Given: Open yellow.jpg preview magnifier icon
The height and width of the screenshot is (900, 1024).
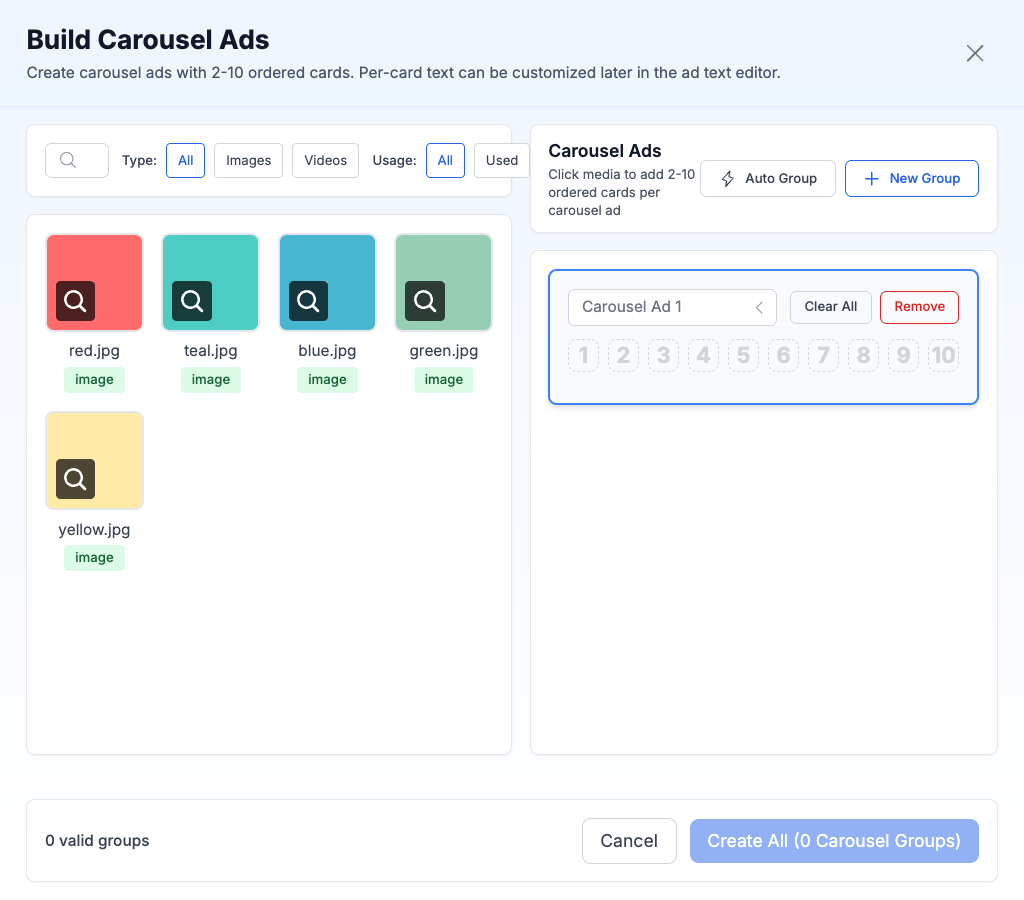Looking at the screenshot, I should pos(75,479).
